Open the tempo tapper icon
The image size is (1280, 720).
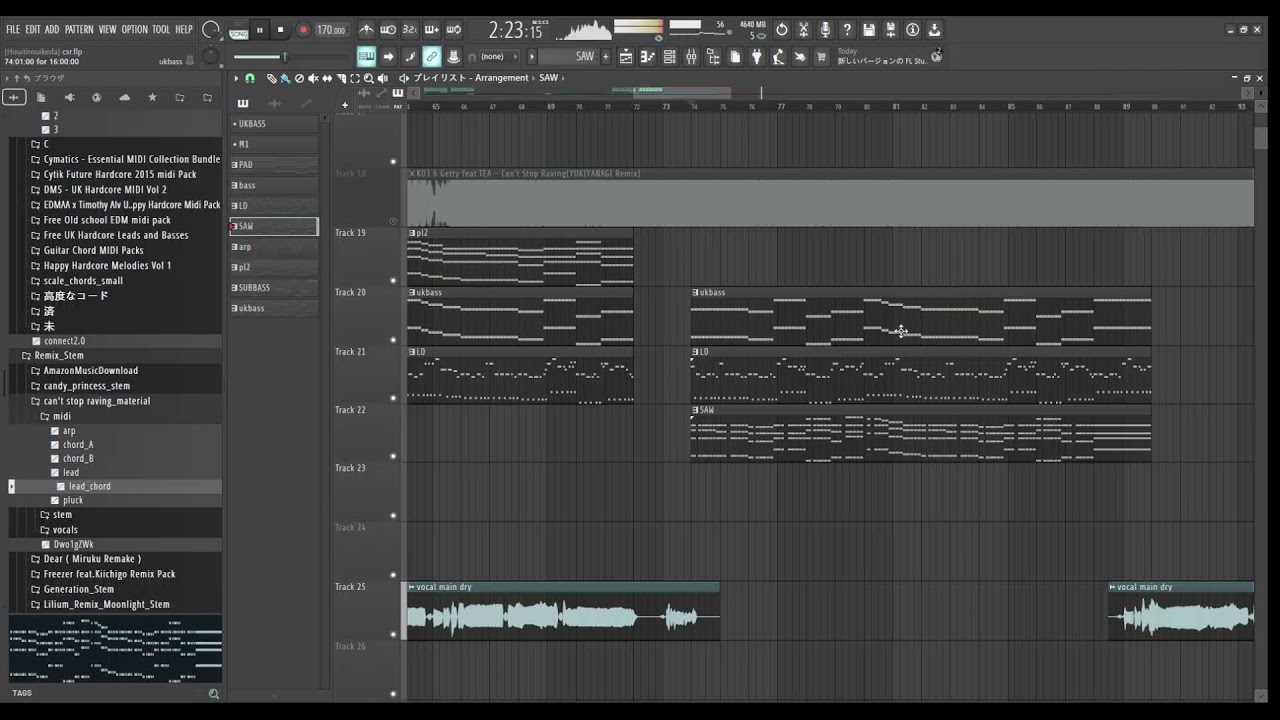pyautogui.click(x=778, y=57)
